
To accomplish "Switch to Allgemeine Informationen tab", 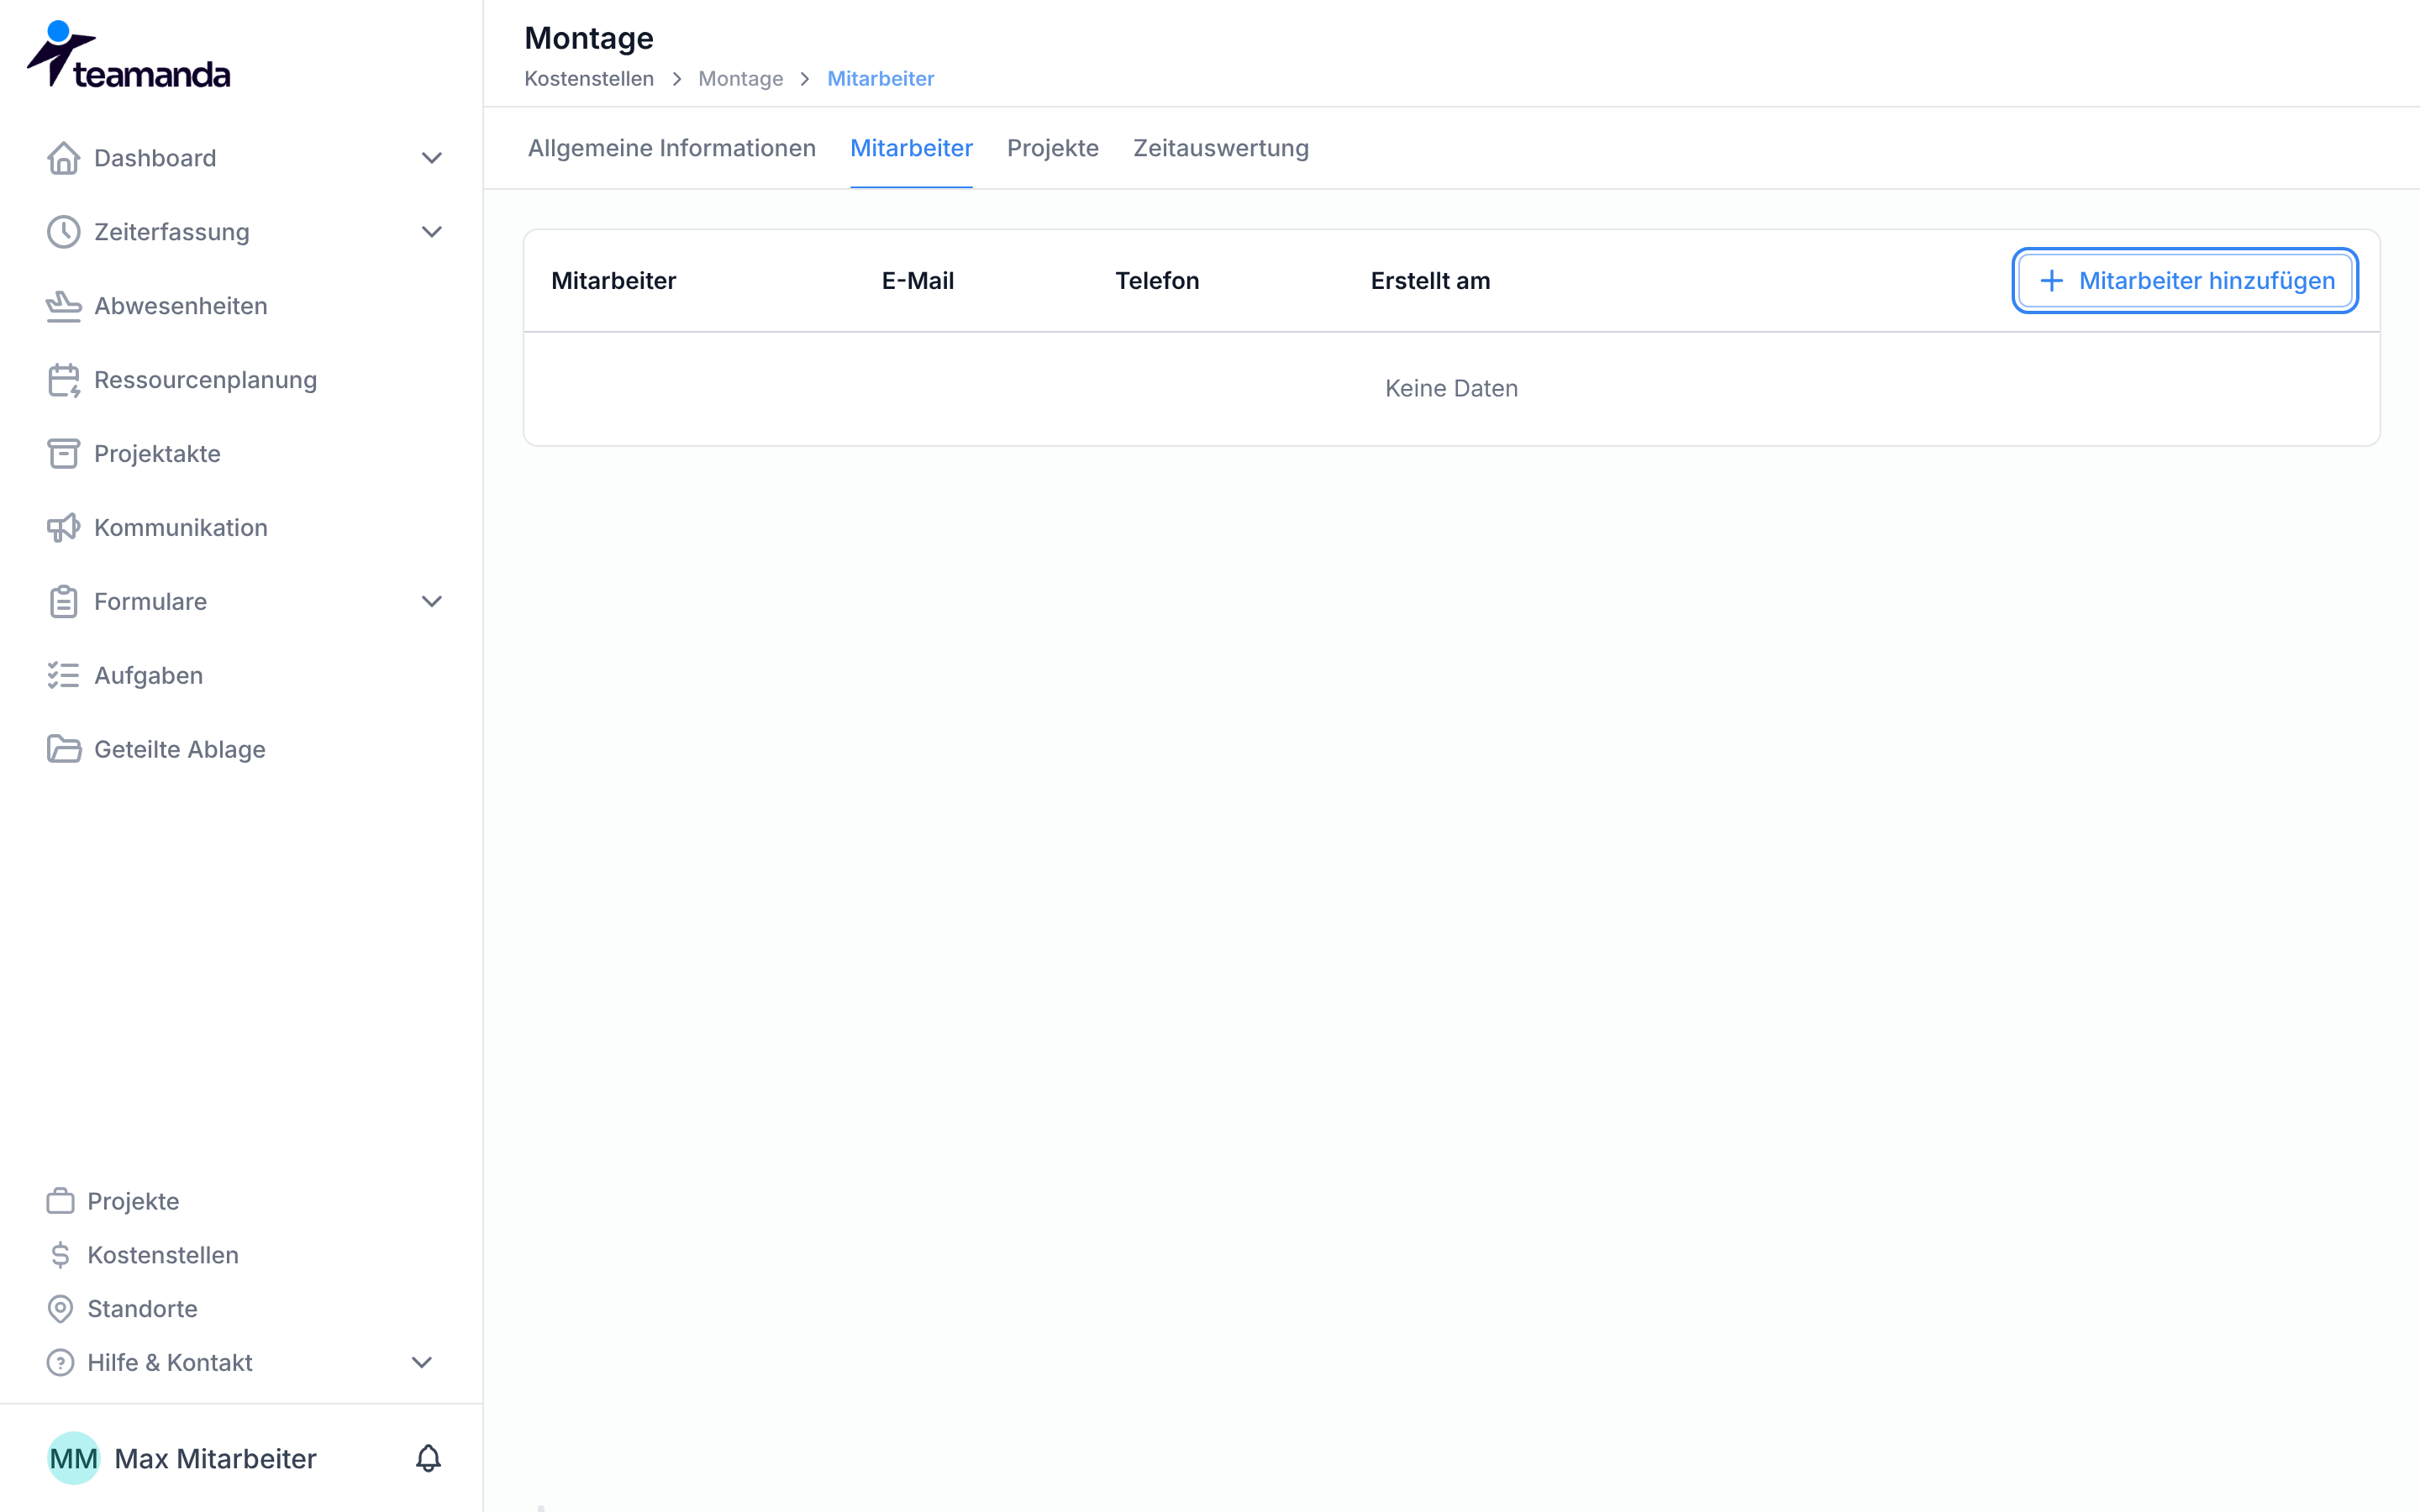I will pyautogui.click(x=672, y=148).
